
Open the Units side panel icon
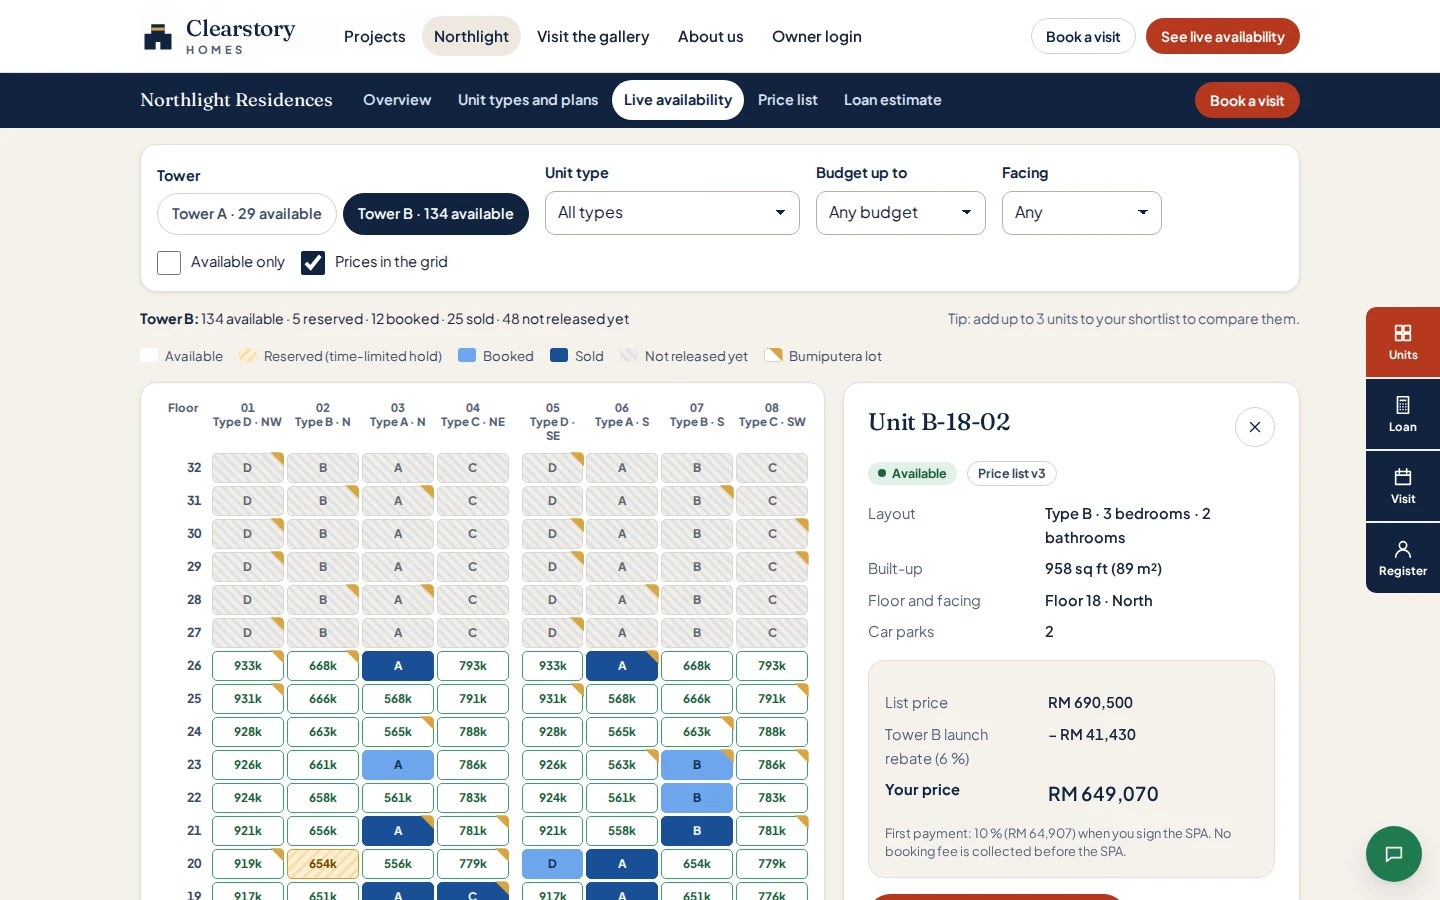pyautogui.click(x=1403, y=342)
